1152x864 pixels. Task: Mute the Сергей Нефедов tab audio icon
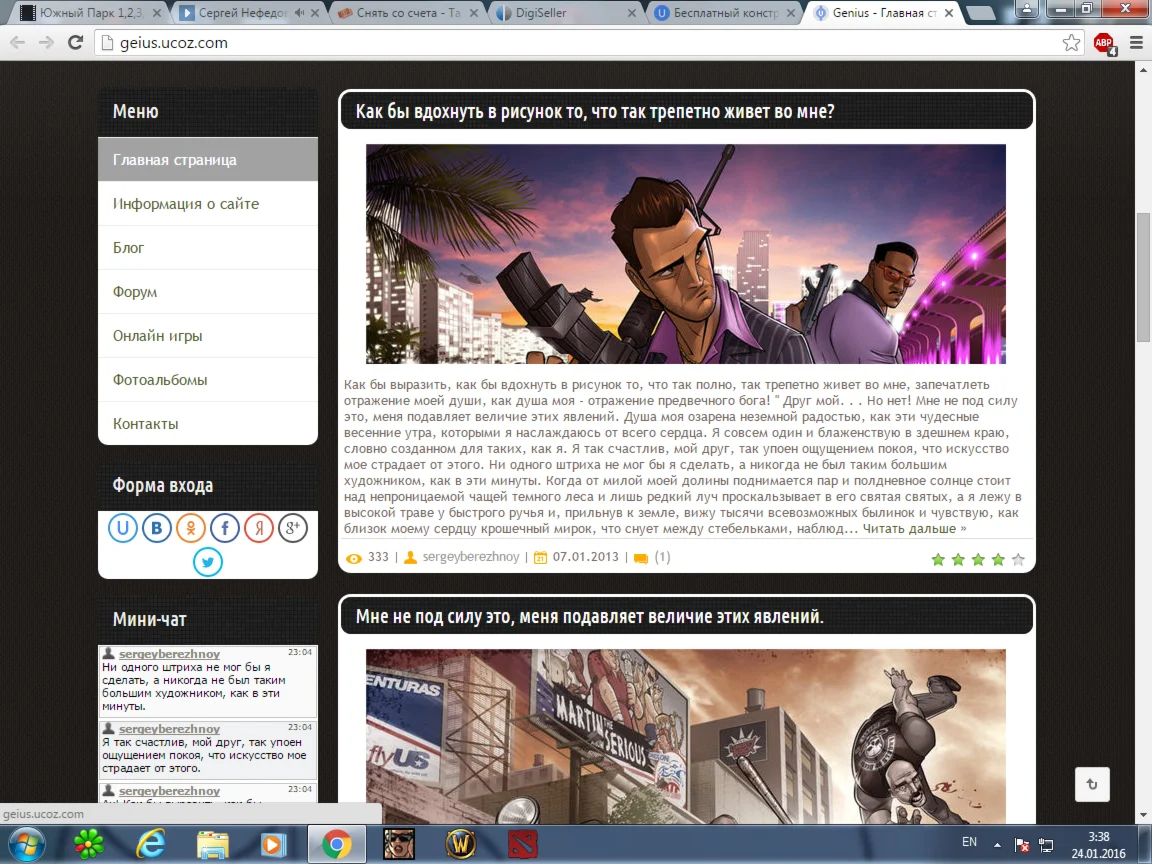coord(299,12)
